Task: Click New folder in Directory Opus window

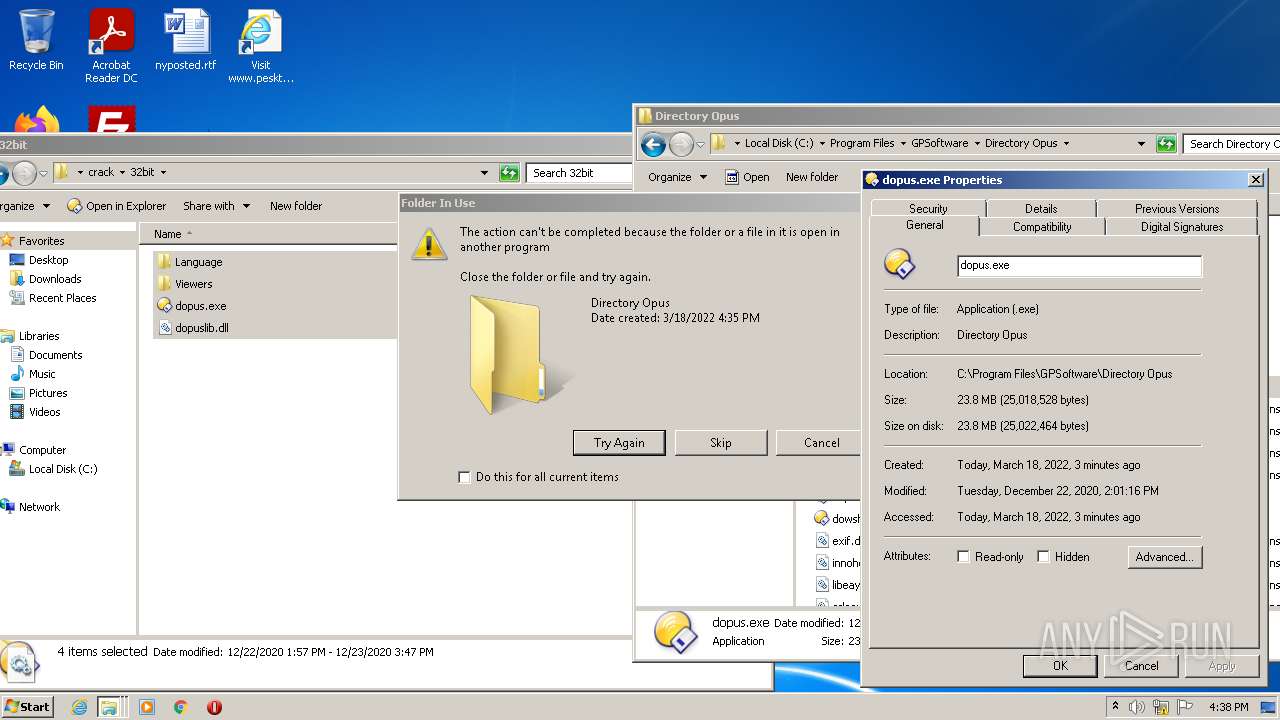Action: (812, 177)
